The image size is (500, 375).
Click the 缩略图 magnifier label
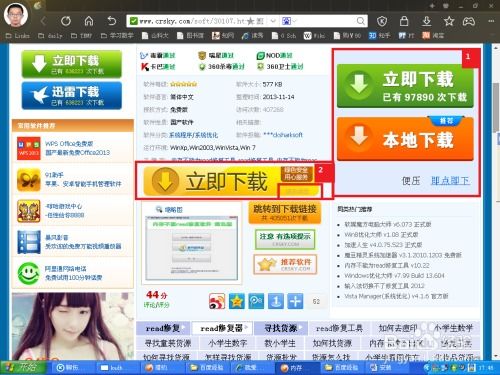[169, 210]
